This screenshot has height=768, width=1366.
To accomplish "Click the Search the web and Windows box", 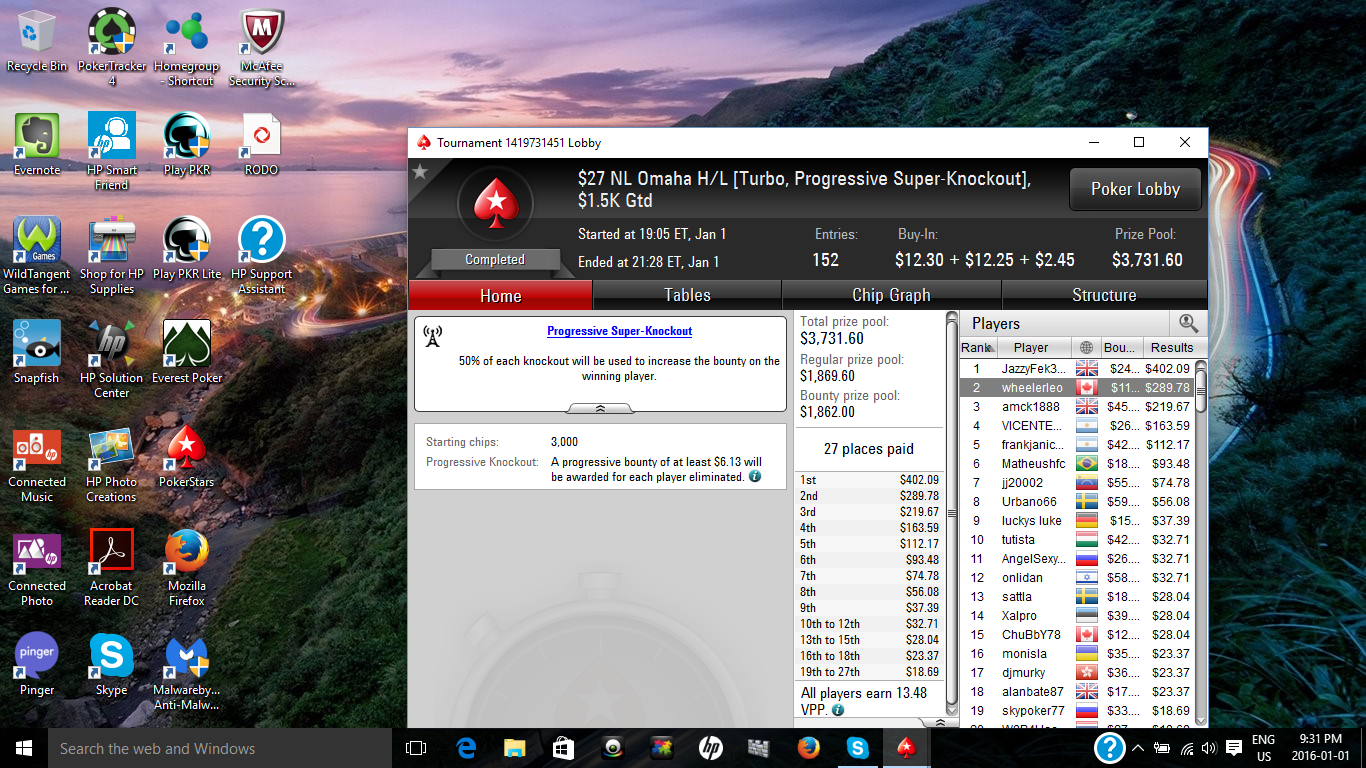I will click(220, 748).
